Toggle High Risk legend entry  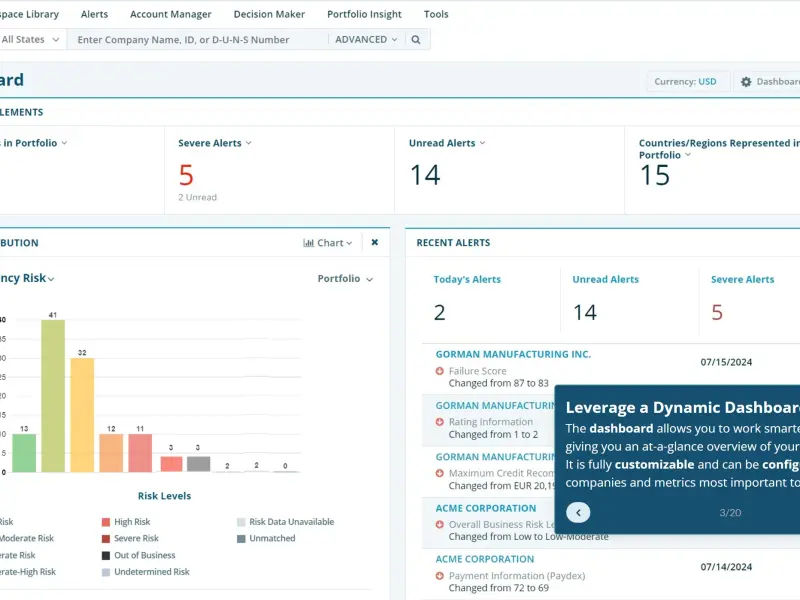click(126, 521)
